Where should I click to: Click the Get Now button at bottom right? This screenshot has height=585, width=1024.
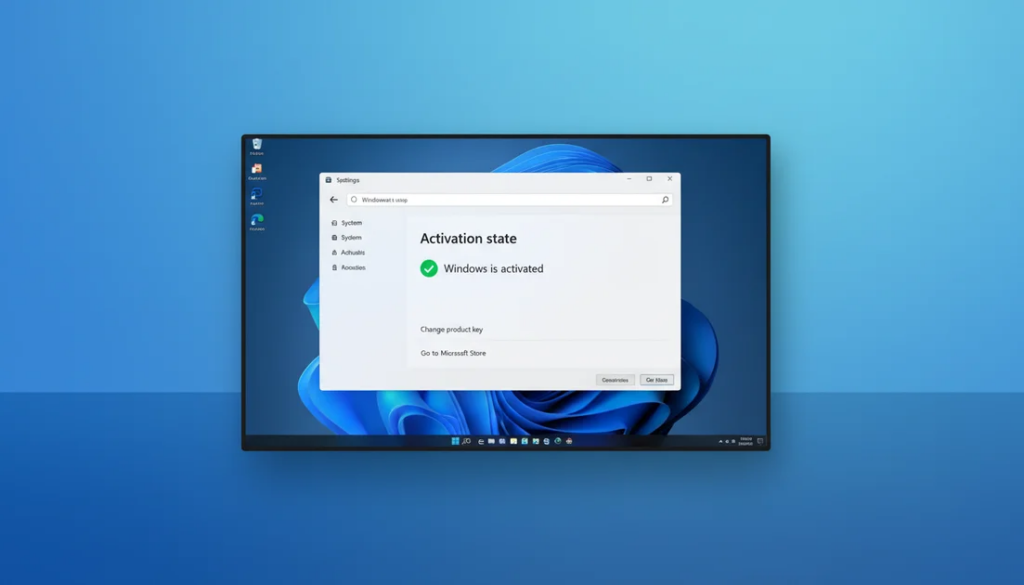[x=657, y=379]
